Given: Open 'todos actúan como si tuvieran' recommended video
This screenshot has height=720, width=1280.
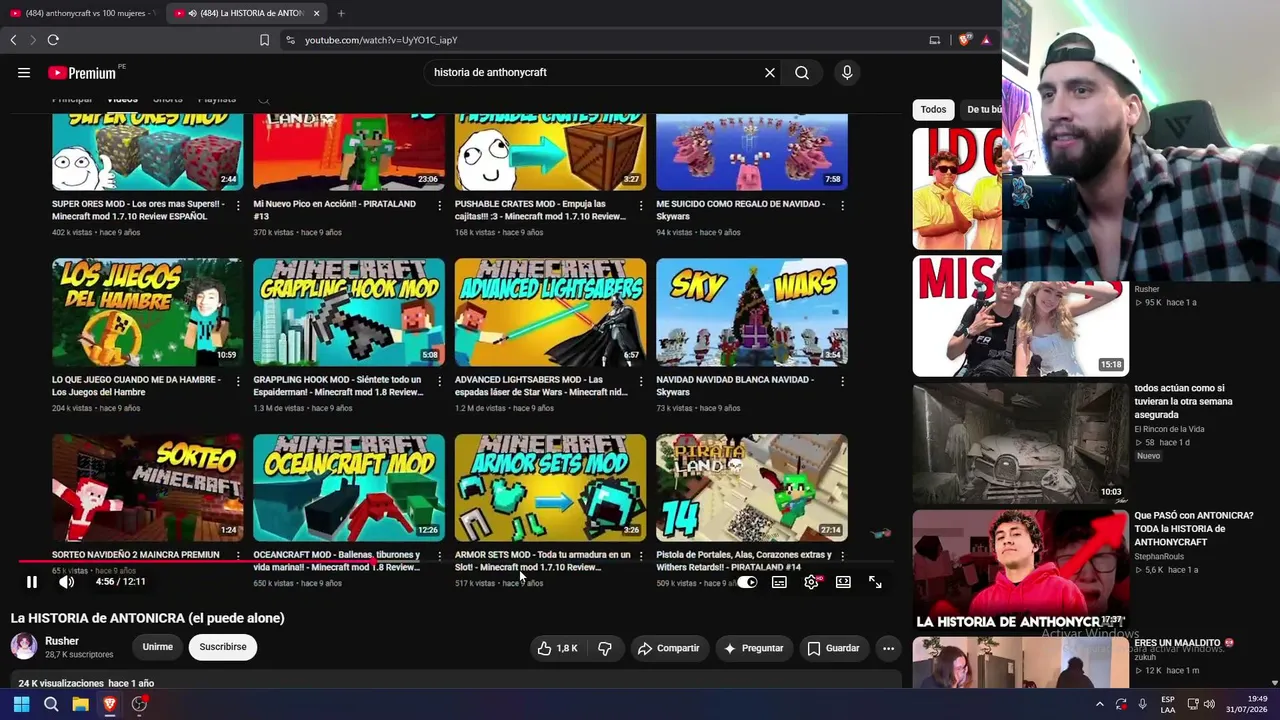Looking at the screenshot, I should tap(1183, 401).
